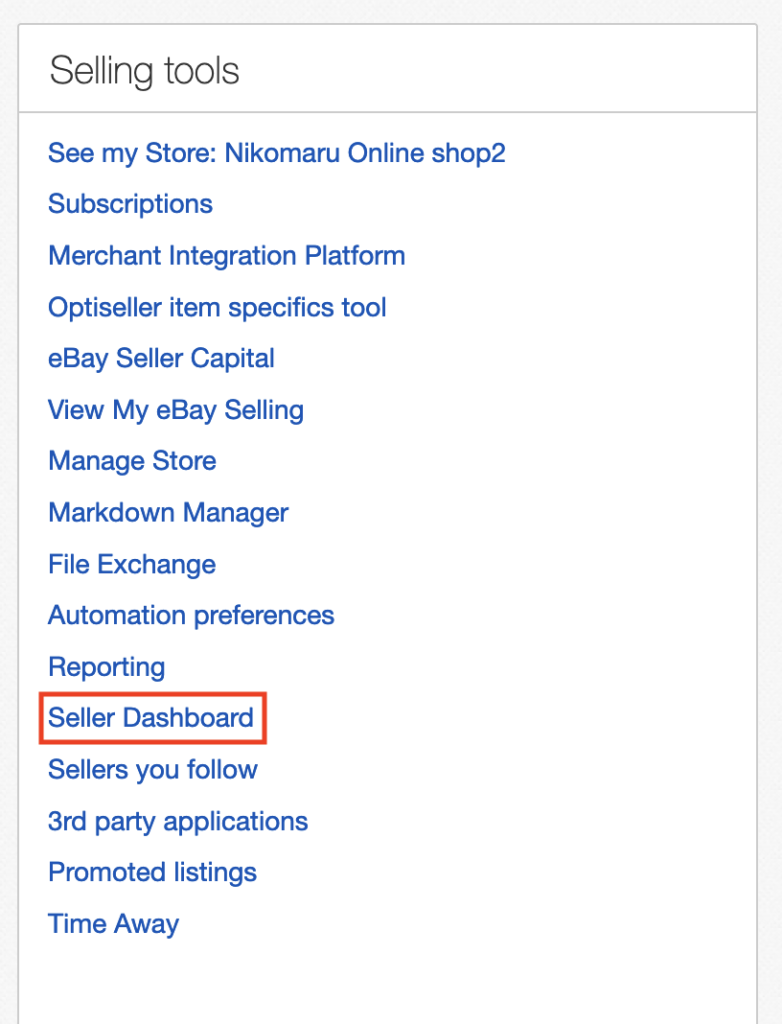Click the word Dashboard in Seller Dashboard

tap(187, 718)
